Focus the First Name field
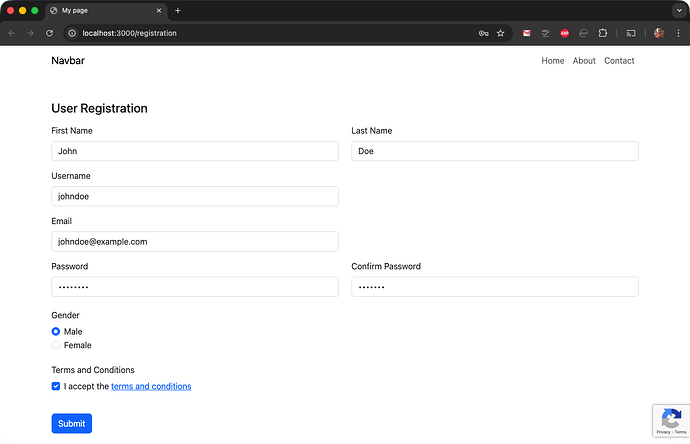The height and width of the screenshot is (444, 690). point(195,151)
